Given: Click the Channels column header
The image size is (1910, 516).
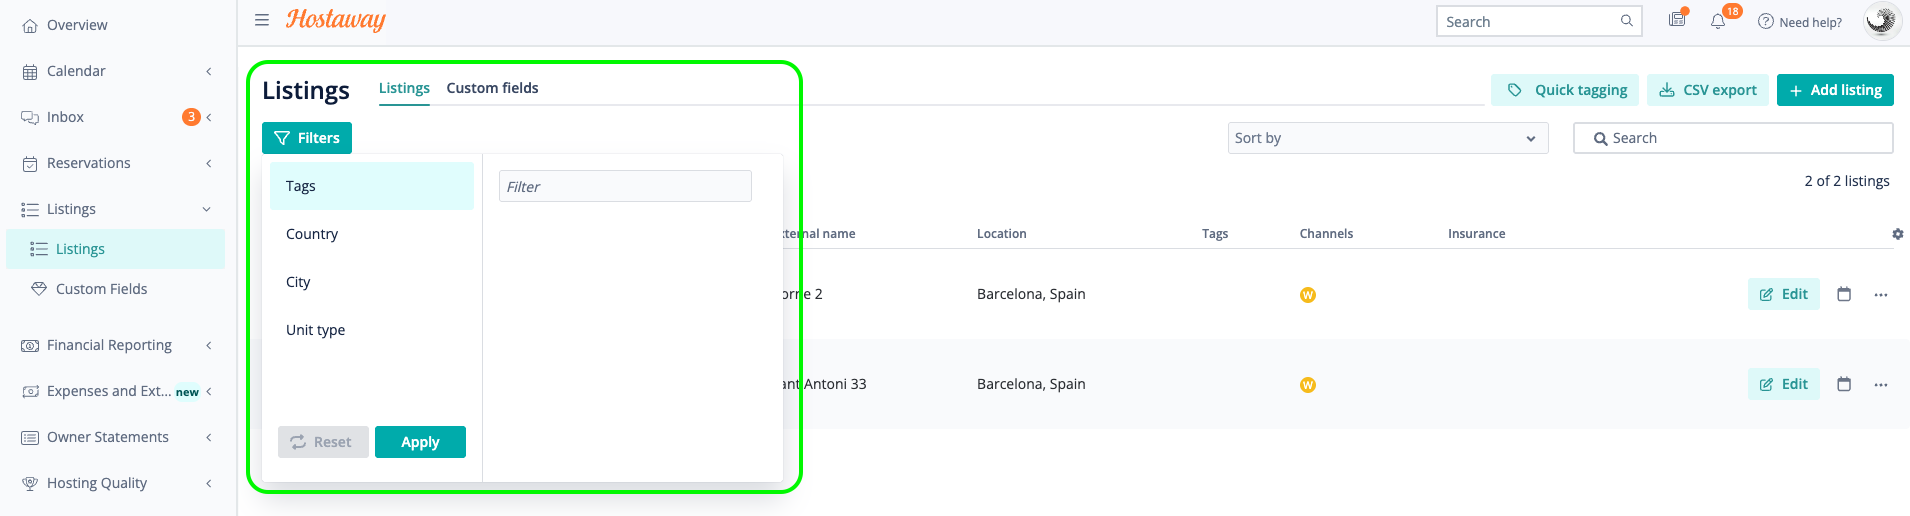Looking at the screenshot, I should coord(1326,234).
